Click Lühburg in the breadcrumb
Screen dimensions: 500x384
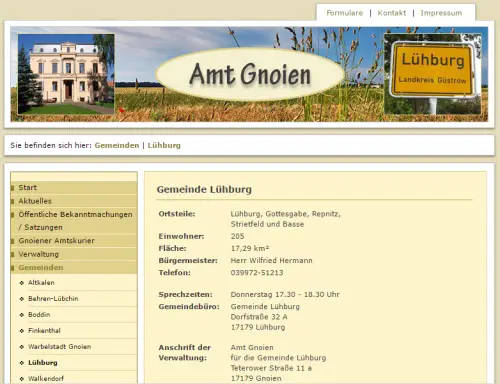click(x=164, y=145)
